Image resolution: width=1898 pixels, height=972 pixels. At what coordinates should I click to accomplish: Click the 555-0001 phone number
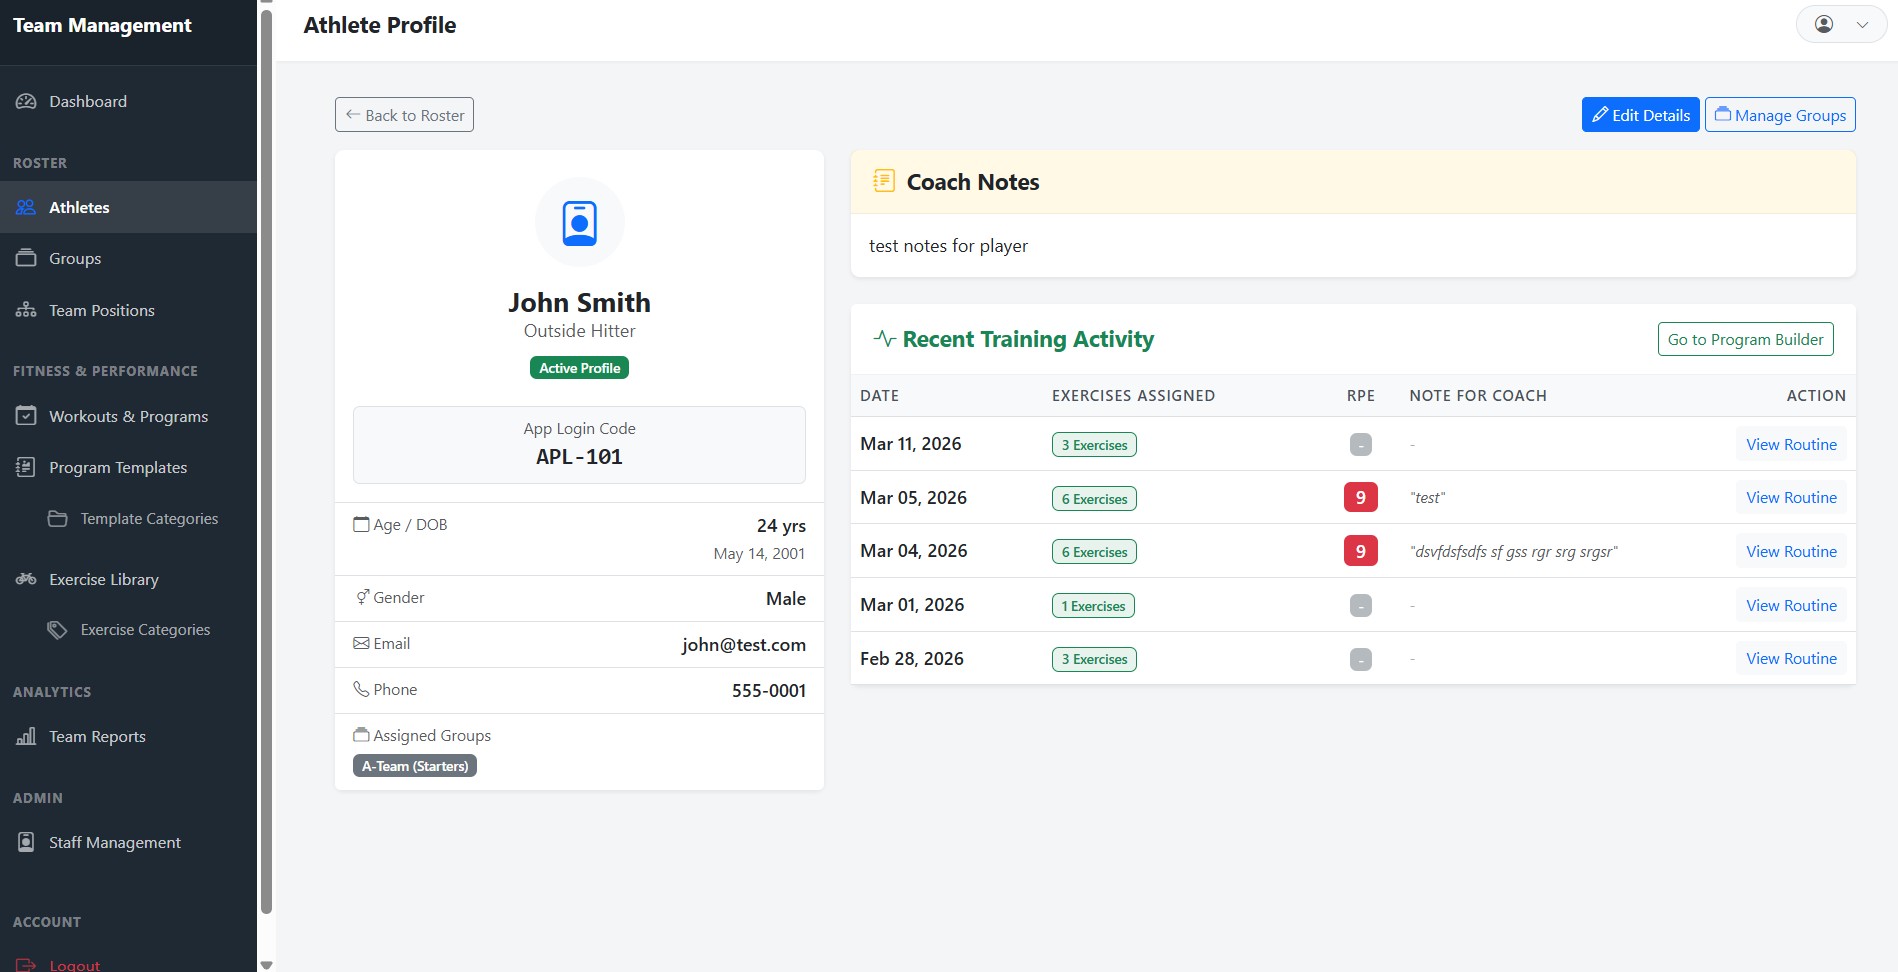768,690
